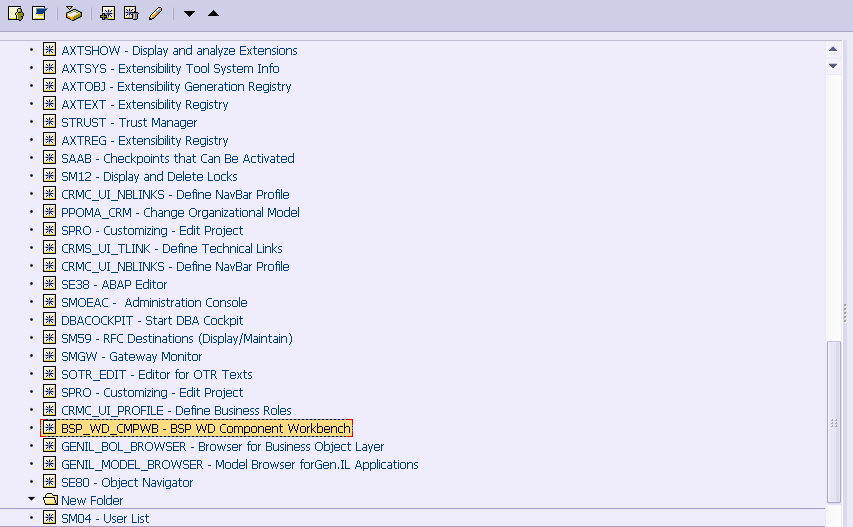Click the favorite icon beside SM04
Viewport: 853px width, 527px height.
[x=50, y=518]
